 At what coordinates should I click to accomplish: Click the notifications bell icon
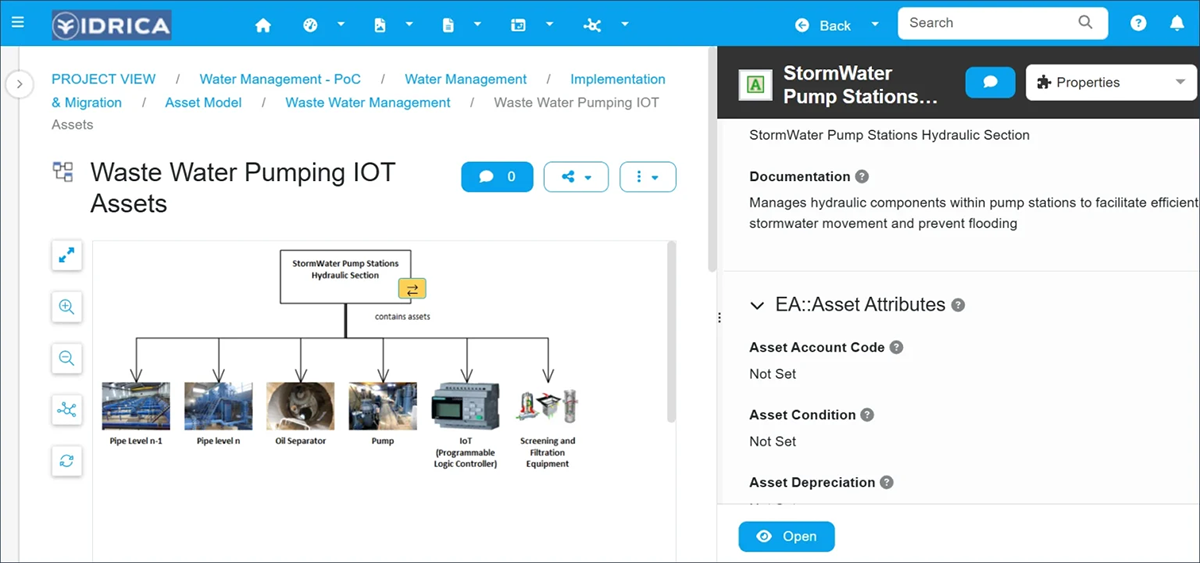click(x=1177, y=24)
